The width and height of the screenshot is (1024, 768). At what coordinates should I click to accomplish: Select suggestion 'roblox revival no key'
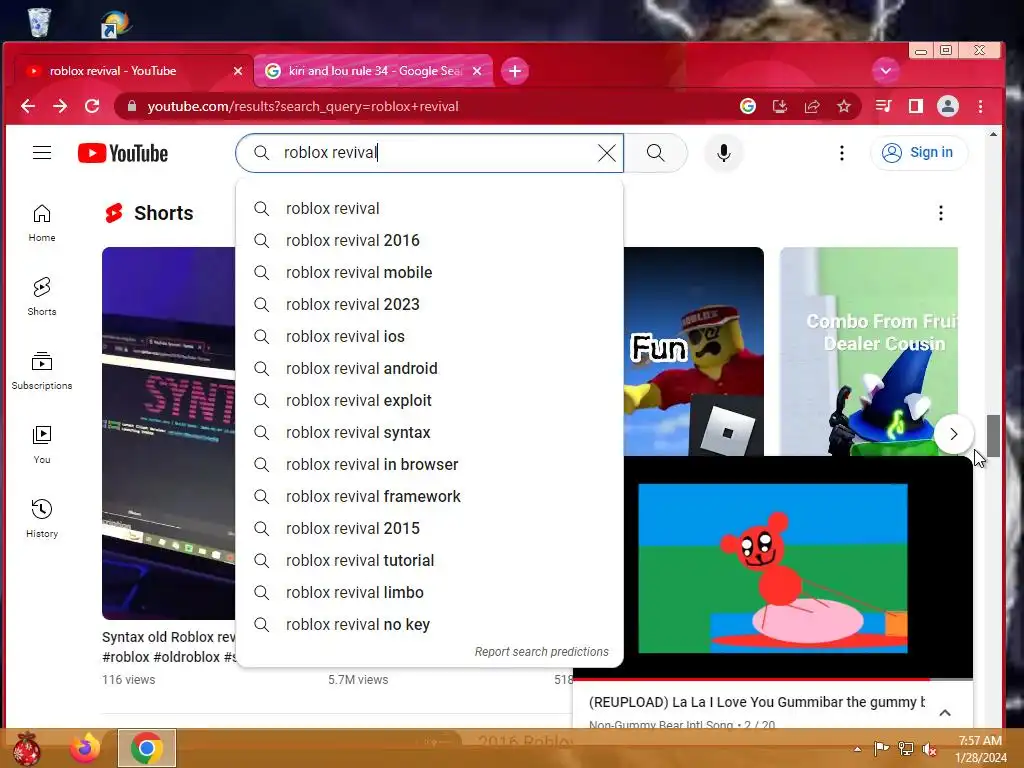coord(430,624)
